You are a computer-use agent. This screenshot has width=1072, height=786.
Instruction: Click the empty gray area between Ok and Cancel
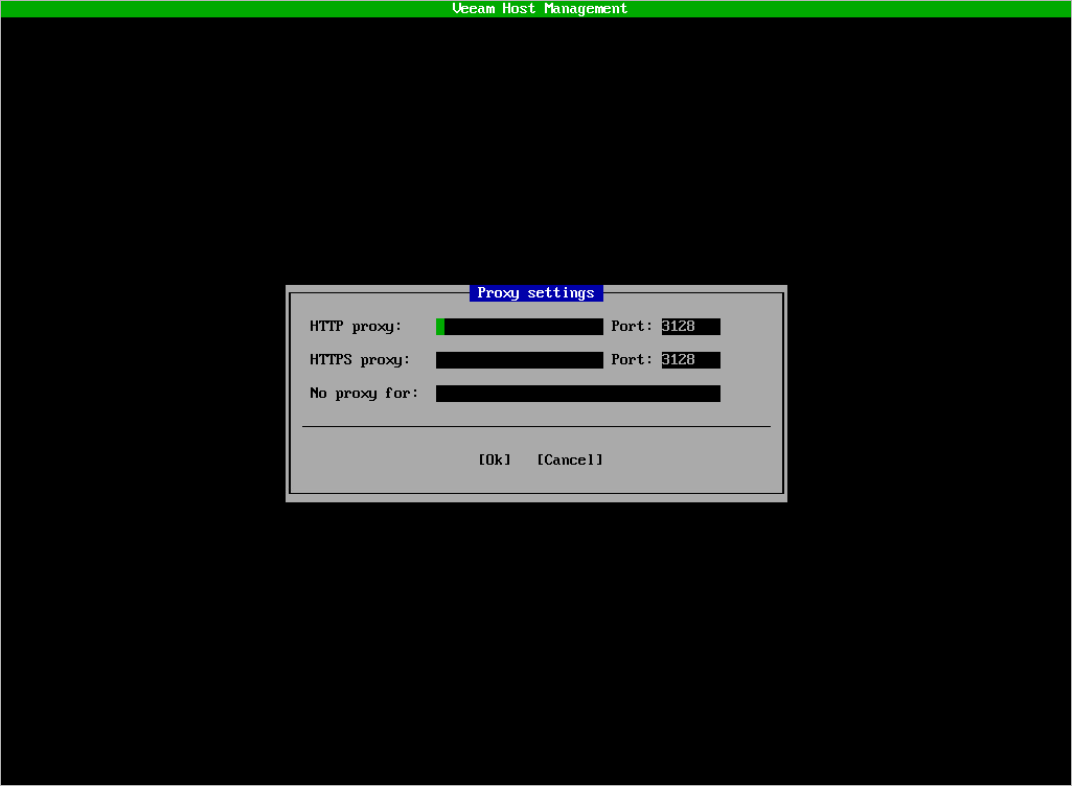524,460
